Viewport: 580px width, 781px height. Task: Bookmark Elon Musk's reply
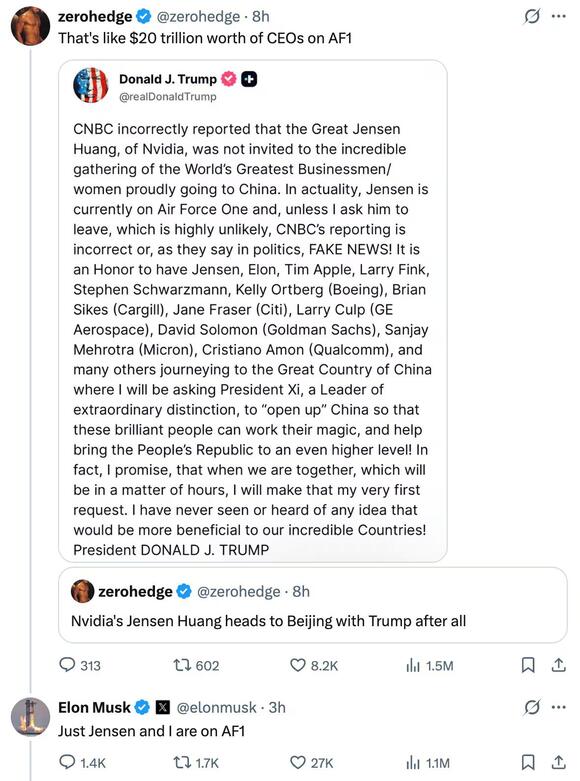528,762
